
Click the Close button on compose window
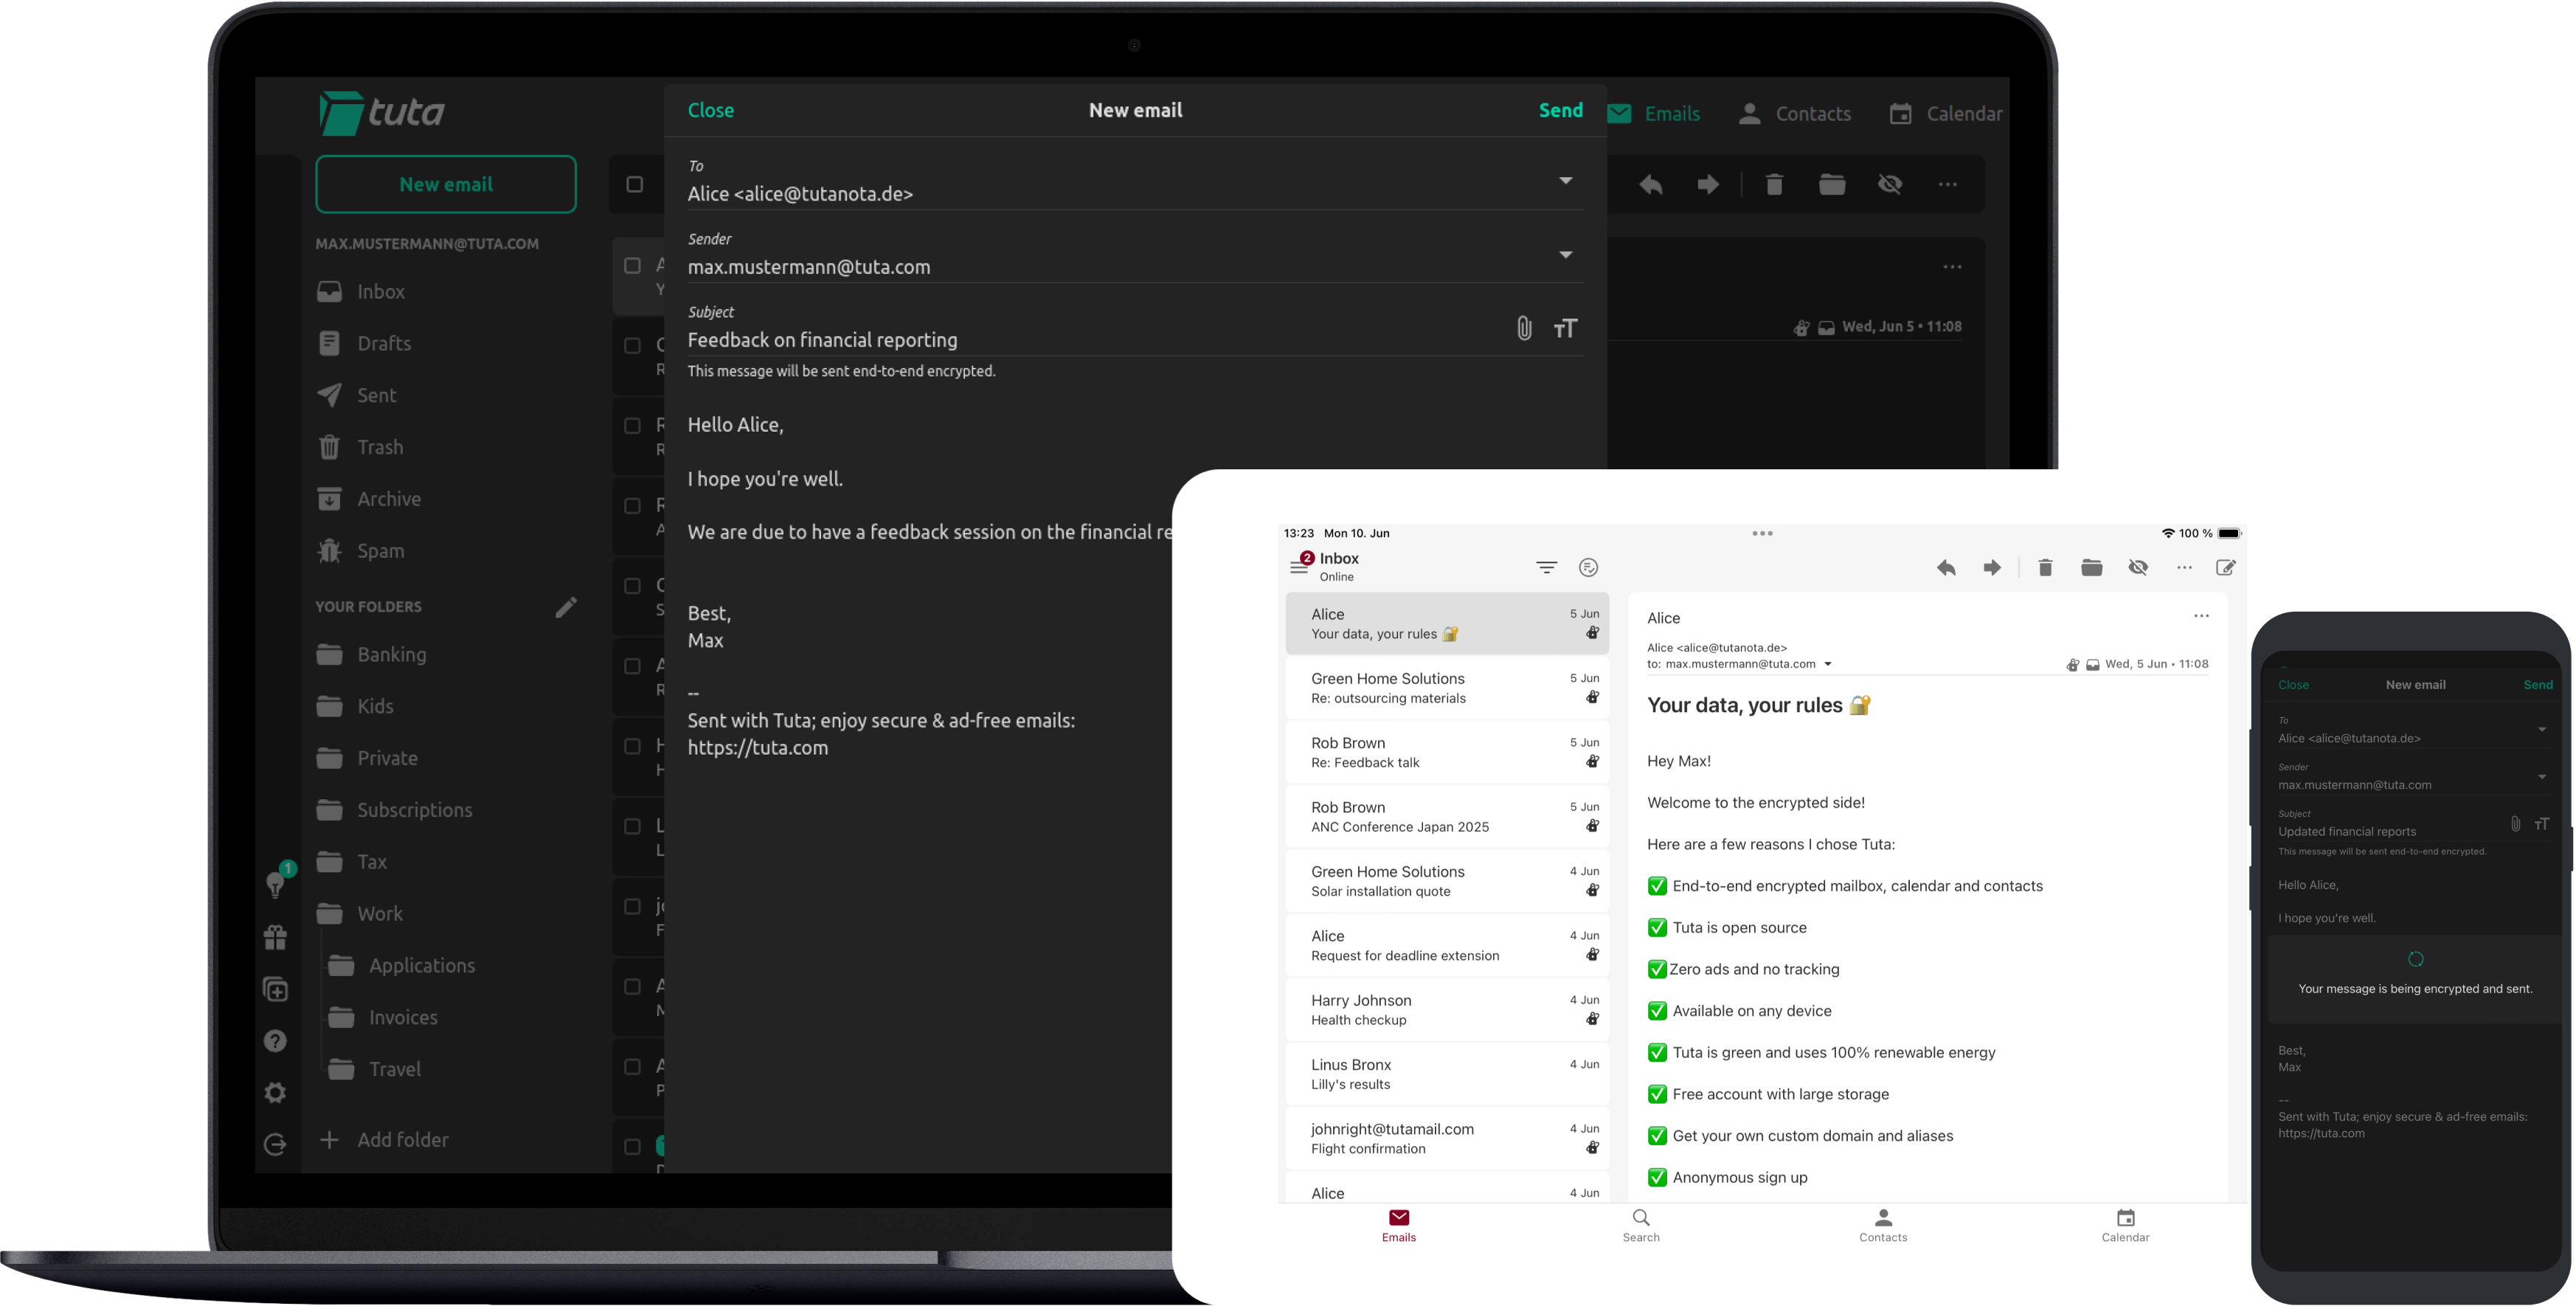711,110
